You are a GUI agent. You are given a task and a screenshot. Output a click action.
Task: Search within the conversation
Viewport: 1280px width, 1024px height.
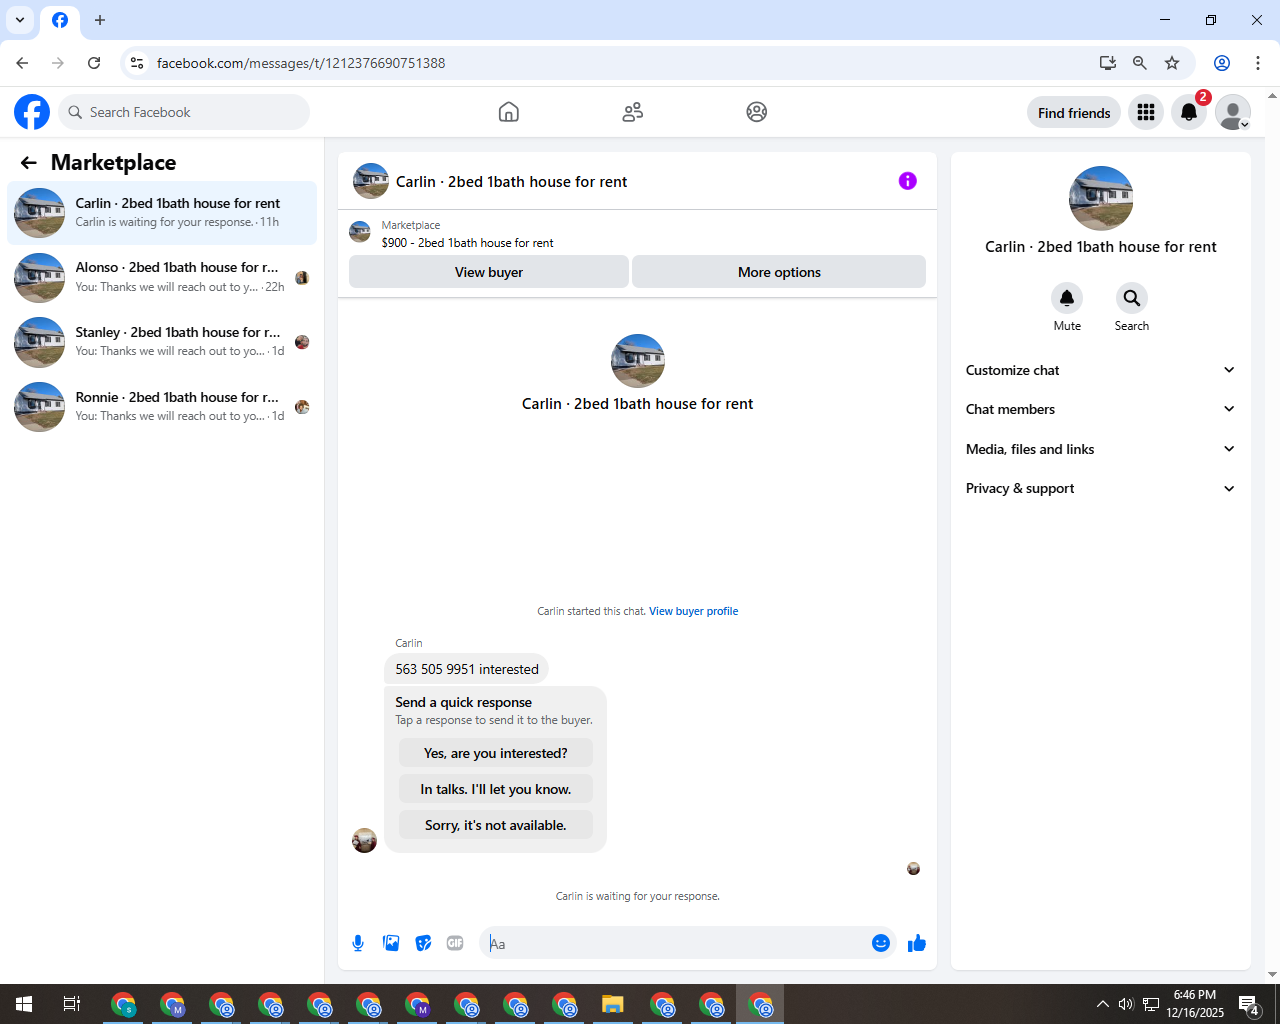click(x=1131, y=298)
